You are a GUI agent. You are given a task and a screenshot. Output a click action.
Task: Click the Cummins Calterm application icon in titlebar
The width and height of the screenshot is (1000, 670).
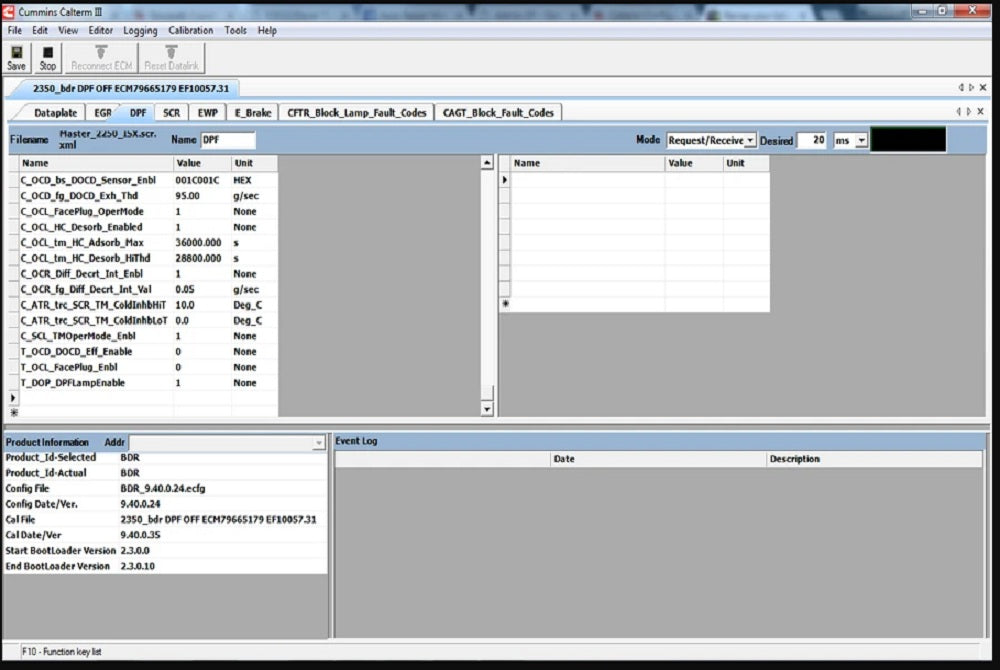click(8, 10)
